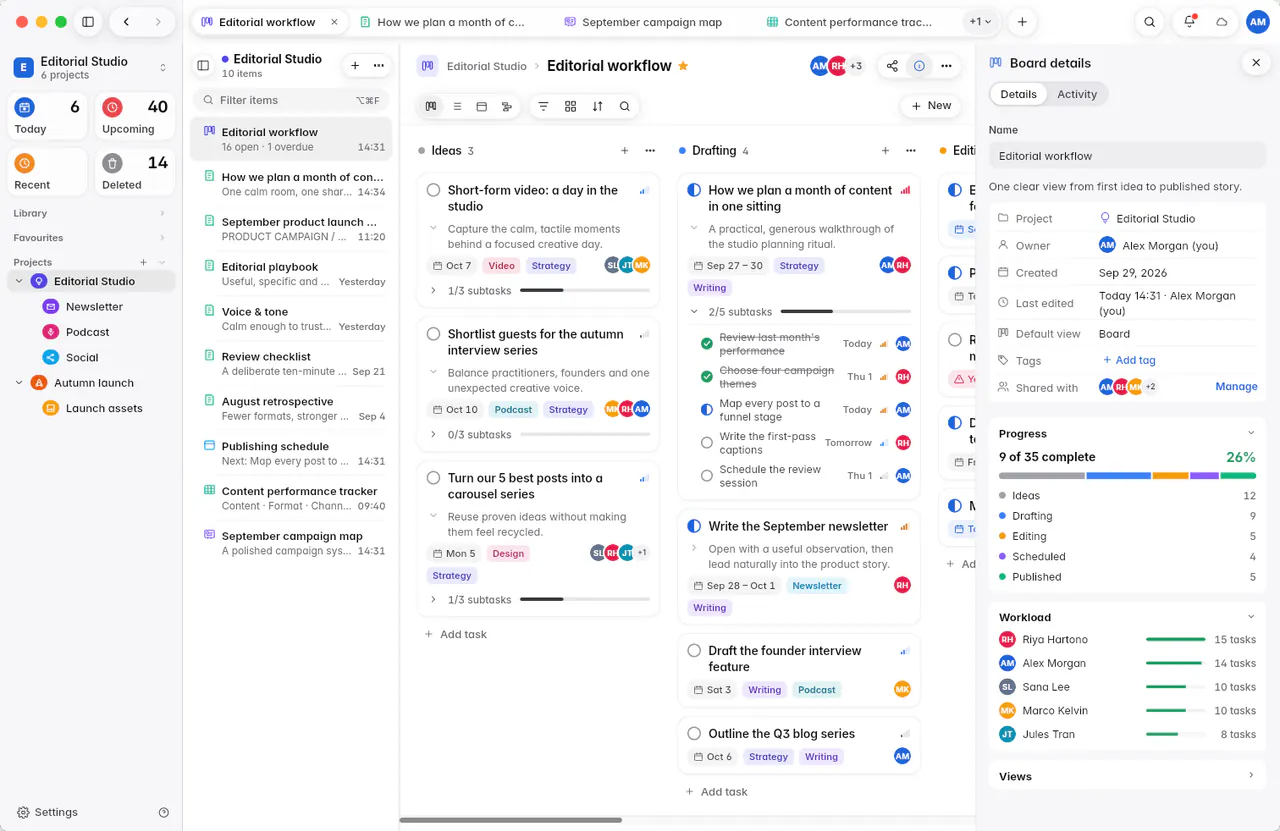The width and height of the screenshot is (1280, 831).
Task: Collapse the Autumn launch project
Action: [x=19, y=382]
